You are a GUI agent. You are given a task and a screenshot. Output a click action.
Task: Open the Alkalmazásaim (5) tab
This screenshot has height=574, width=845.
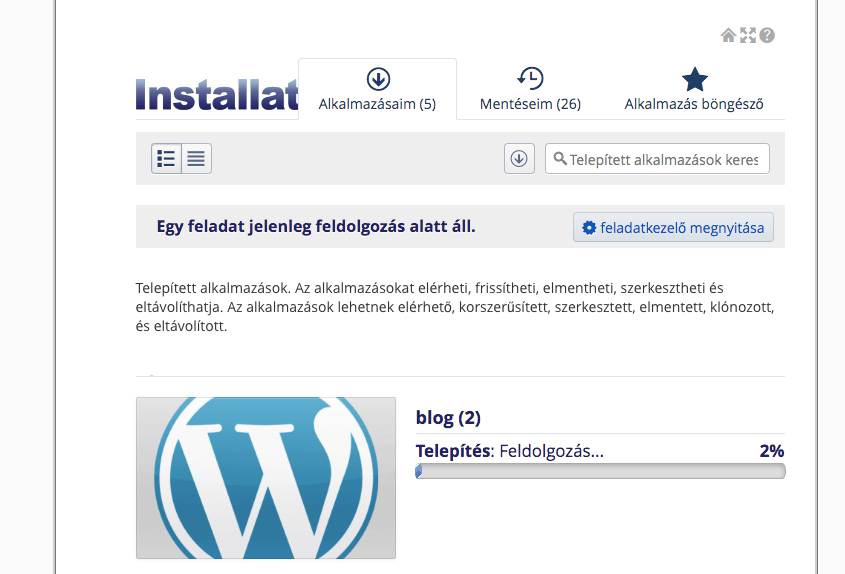point(377,89)
